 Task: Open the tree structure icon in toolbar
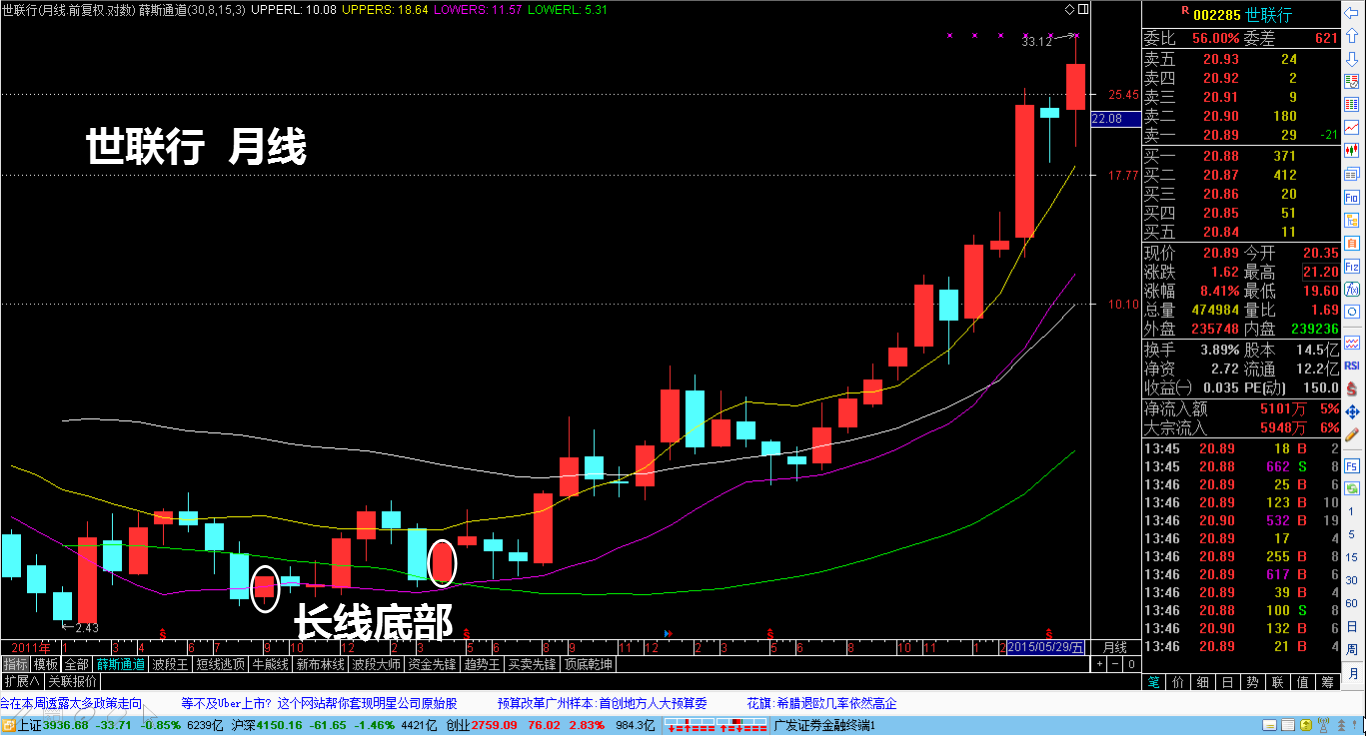(x=1351, y=220)
